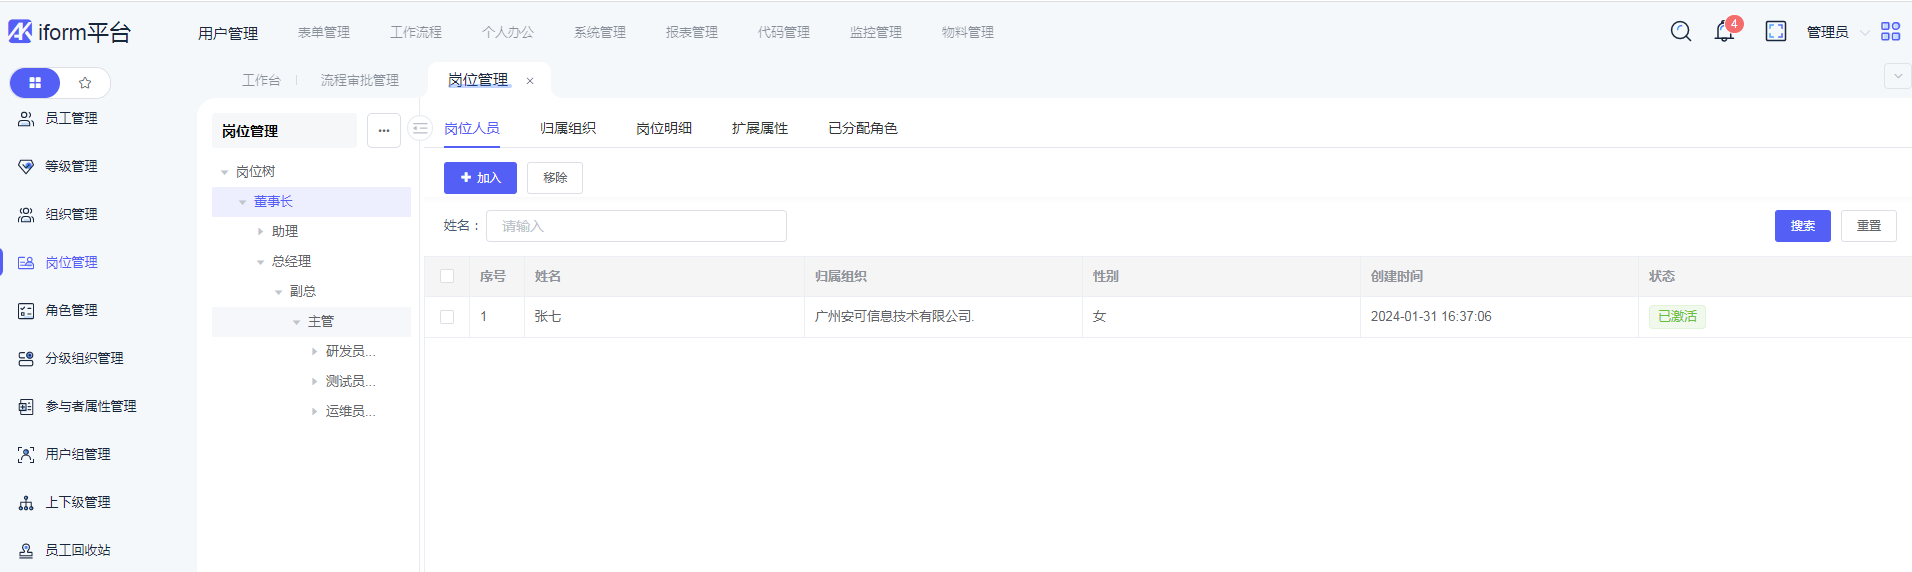The width and height of the screenshot is (1912, 572).
Task: Open the tab list dropdown arrow
Action: click(1897, 76)
